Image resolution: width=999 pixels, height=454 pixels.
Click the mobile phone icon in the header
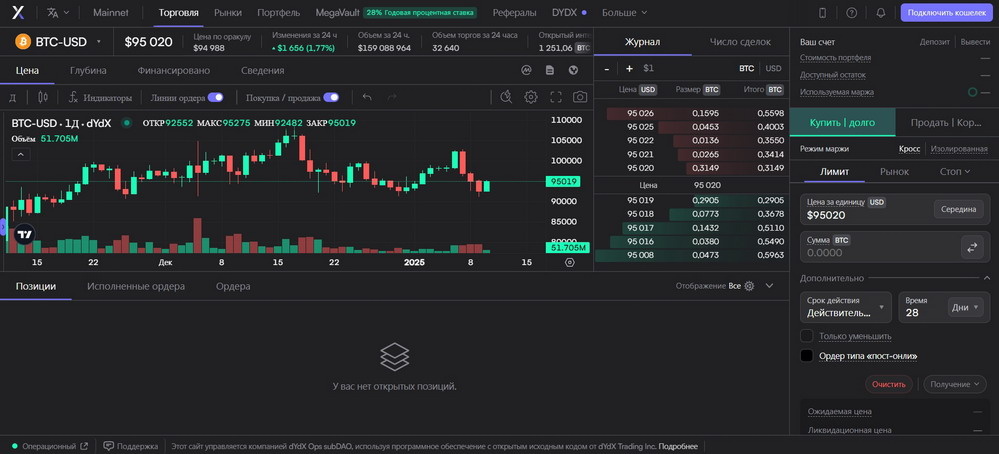[822, 13]
